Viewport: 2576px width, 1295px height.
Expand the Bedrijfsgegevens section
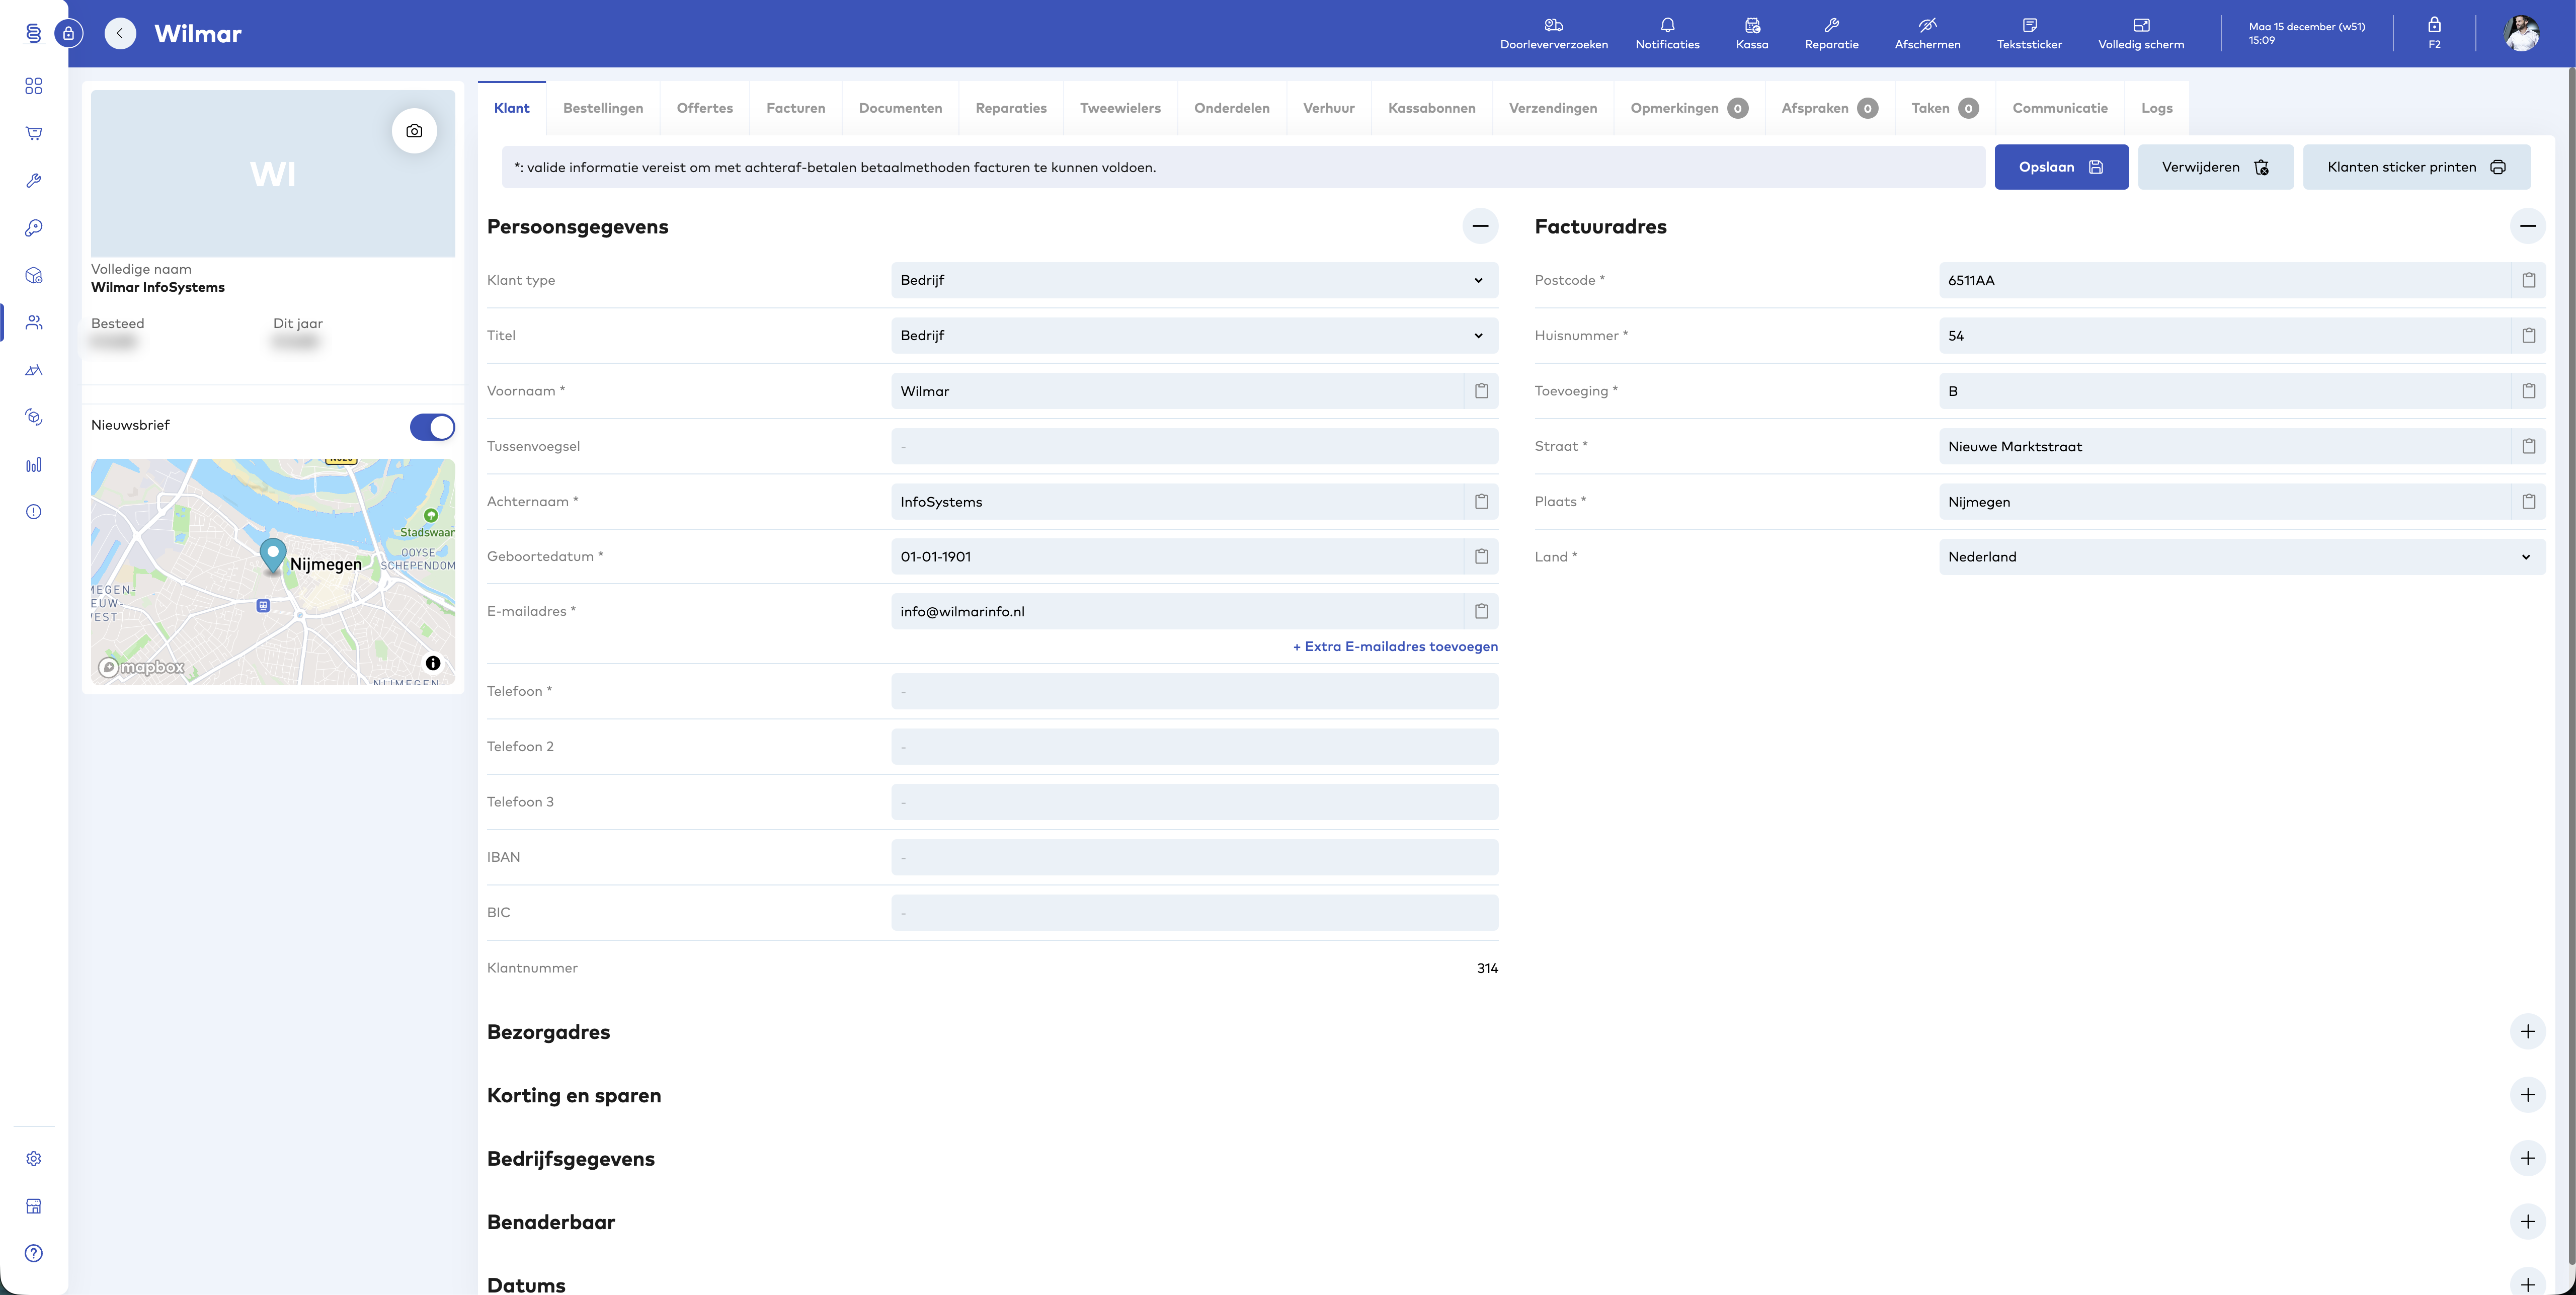[2527, 1158]
